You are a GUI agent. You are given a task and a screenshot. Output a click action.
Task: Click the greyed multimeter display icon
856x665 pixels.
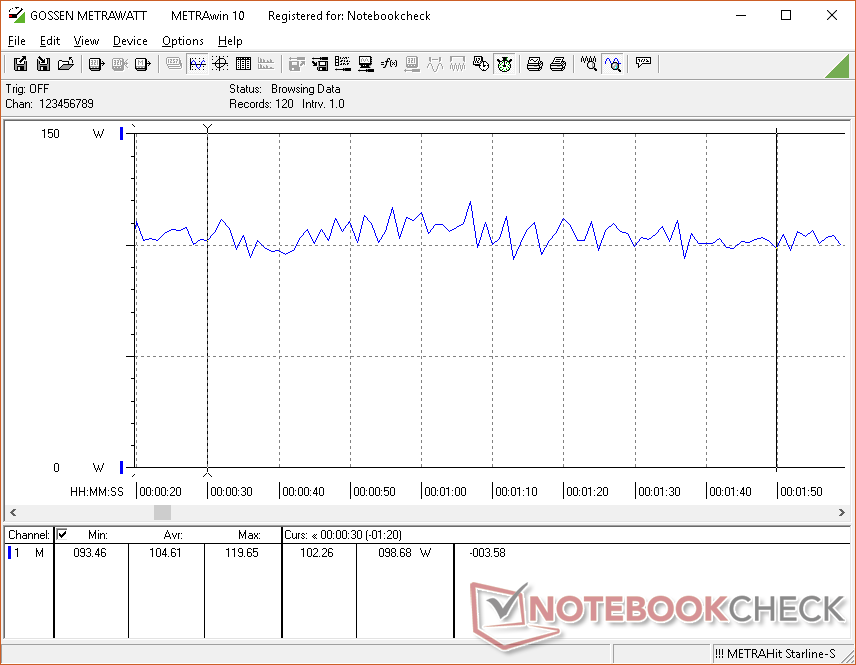[174, 64]
